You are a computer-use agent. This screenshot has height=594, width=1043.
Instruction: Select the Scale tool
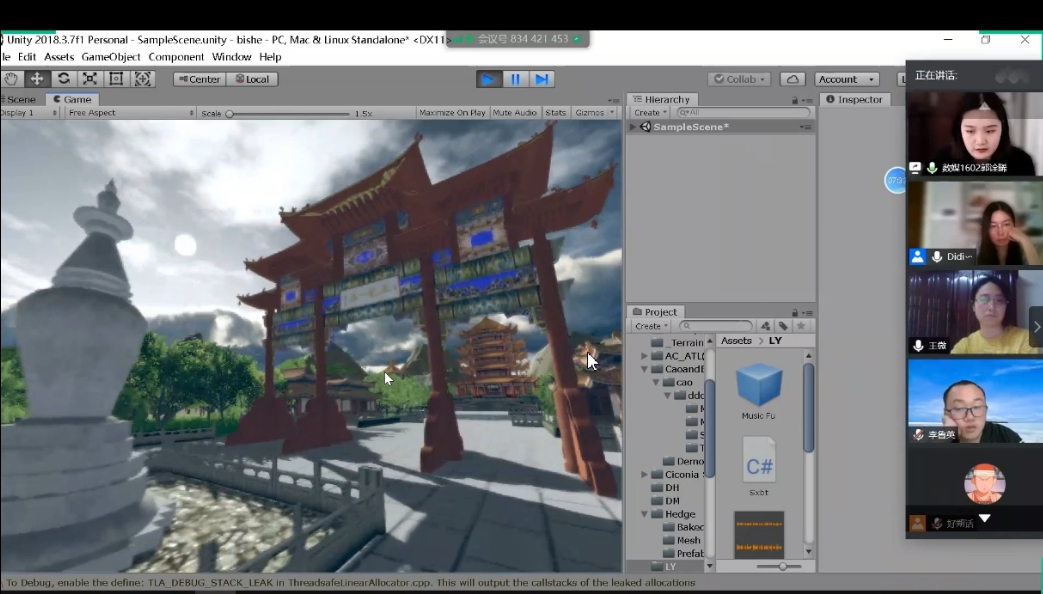90,79
